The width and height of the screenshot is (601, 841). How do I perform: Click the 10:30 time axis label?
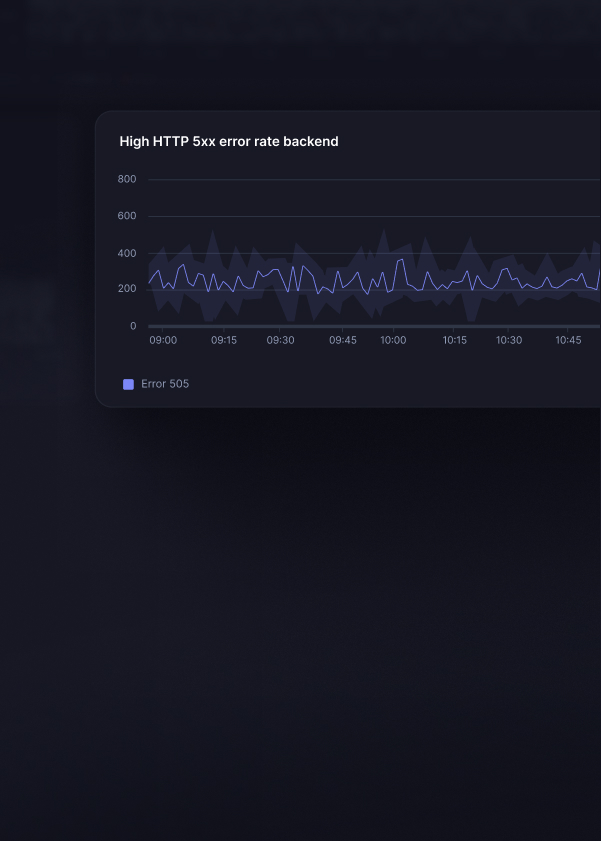(x=509, y=340)
